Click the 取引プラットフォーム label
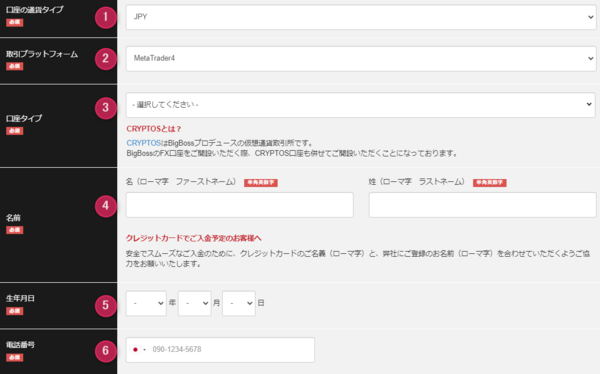The image size is (600, 374). point(42,54)
